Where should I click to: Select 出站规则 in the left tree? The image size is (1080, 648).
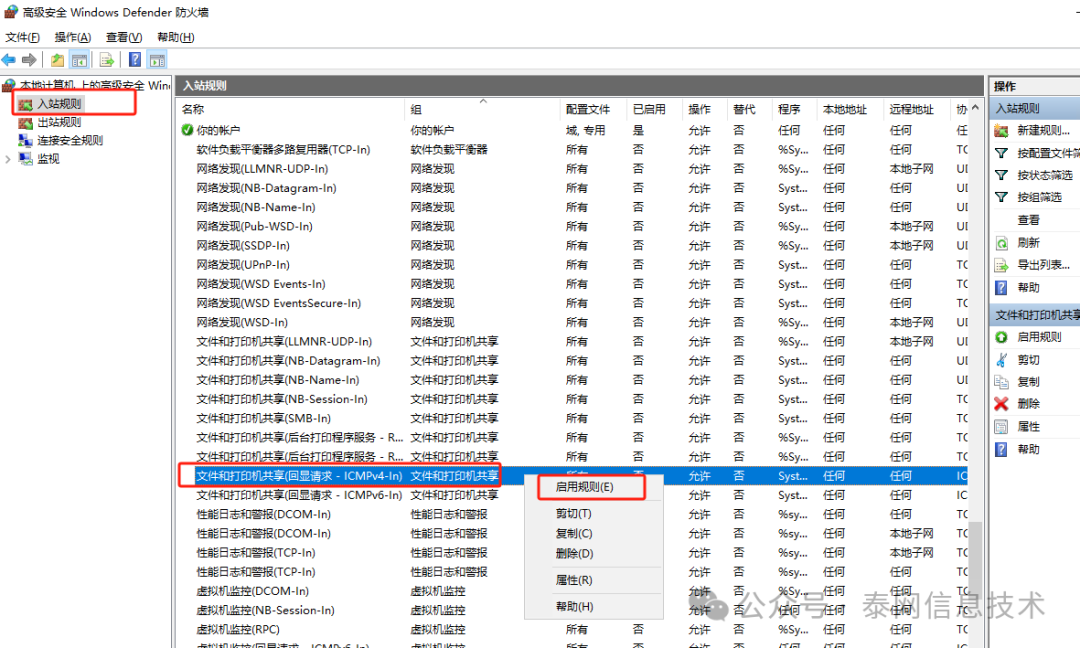[x=59, y=122]
